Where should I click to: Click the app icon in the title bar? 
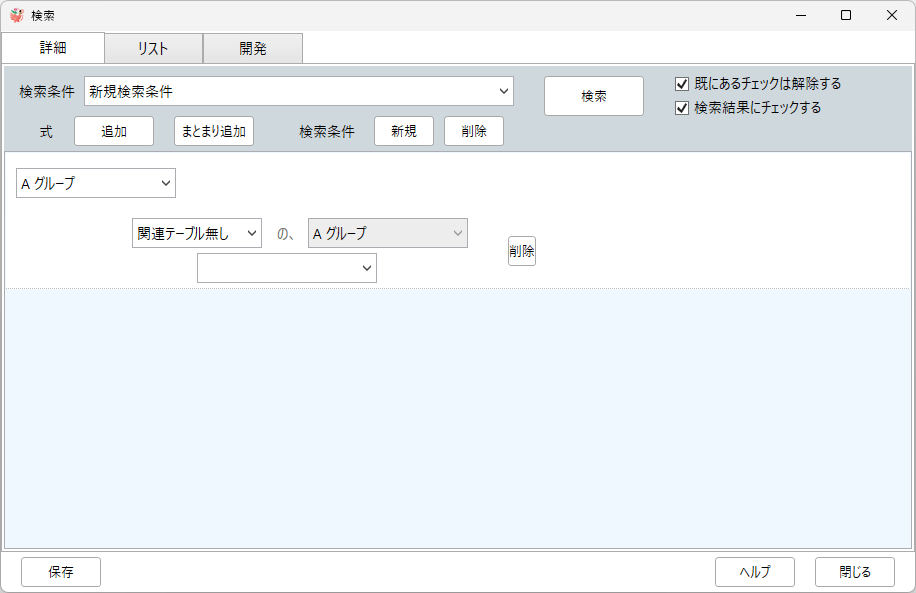tap(16, 15)
